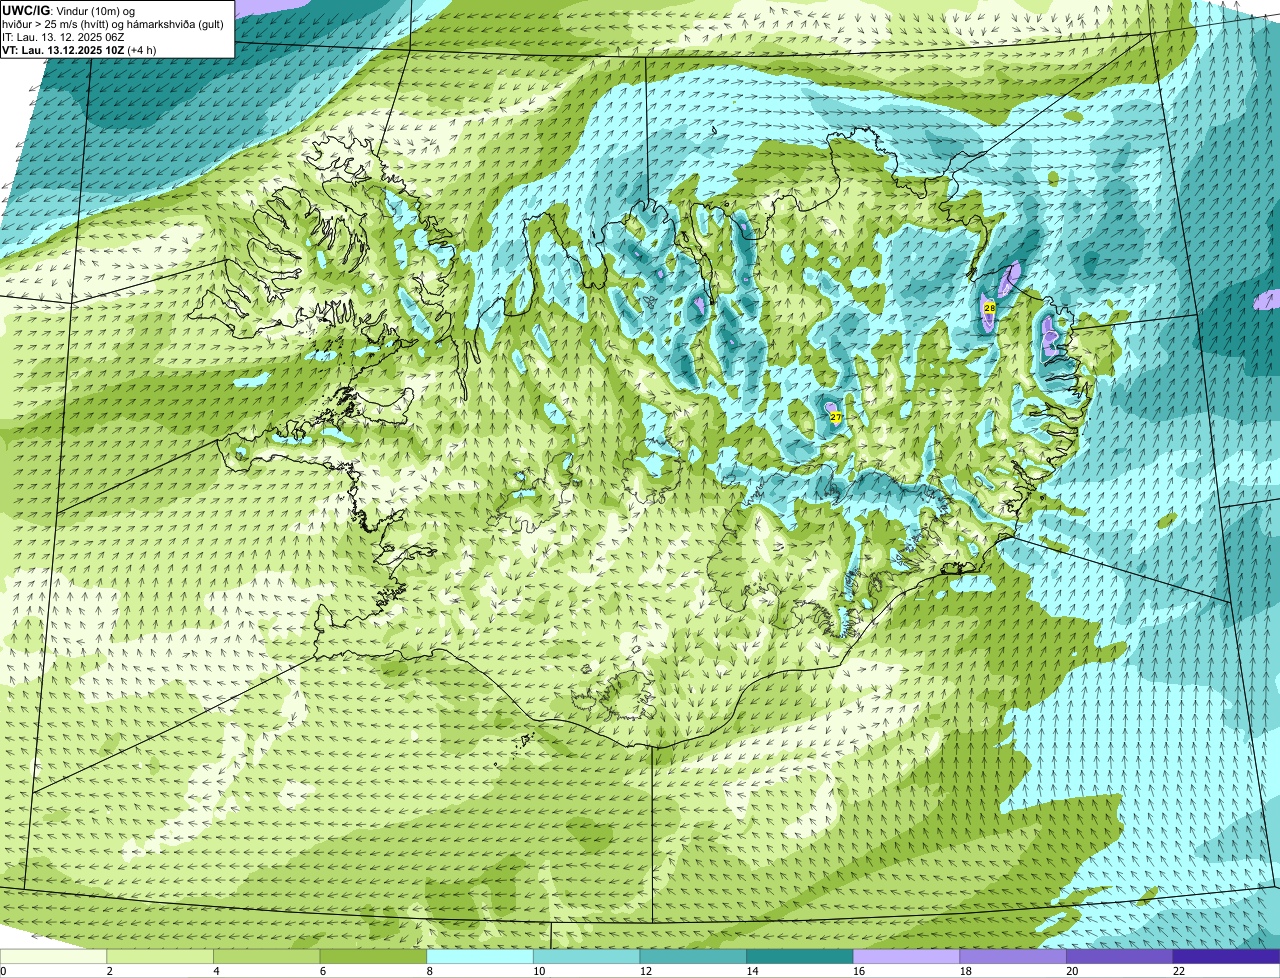Image resolution: width=1280 pixels, height=978 pixels.
Task: Click the legend scale label '6'
Action: pos(323,971)
